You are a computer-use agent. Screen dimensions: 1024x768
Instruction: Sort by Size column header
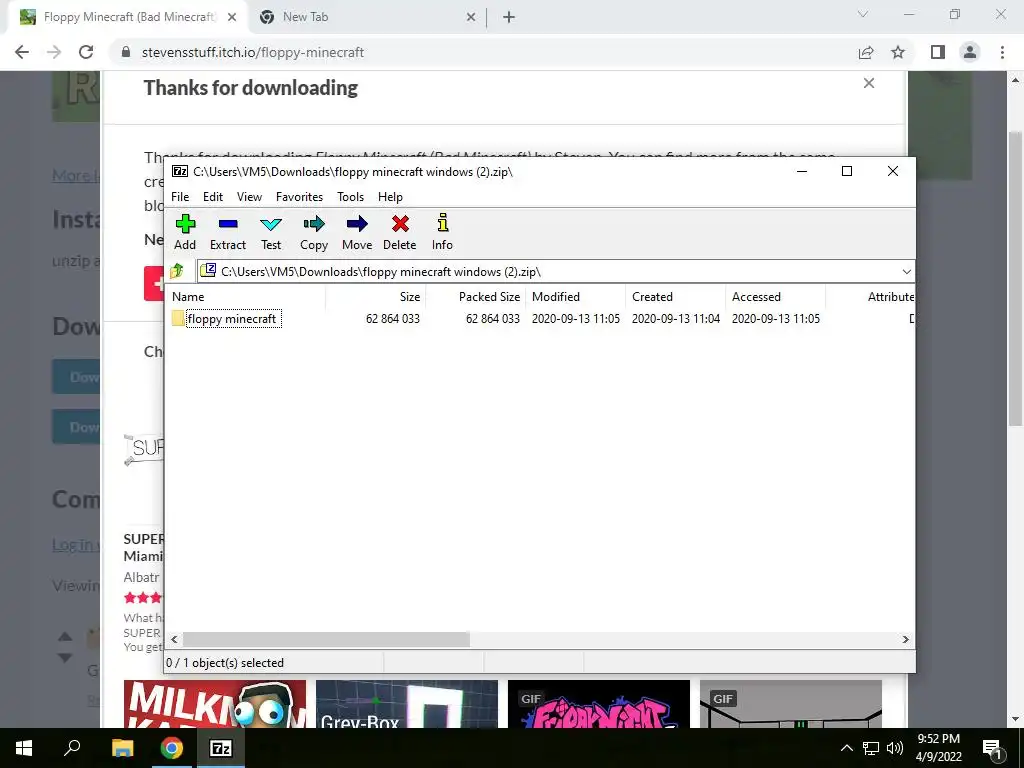pos(376,296)
